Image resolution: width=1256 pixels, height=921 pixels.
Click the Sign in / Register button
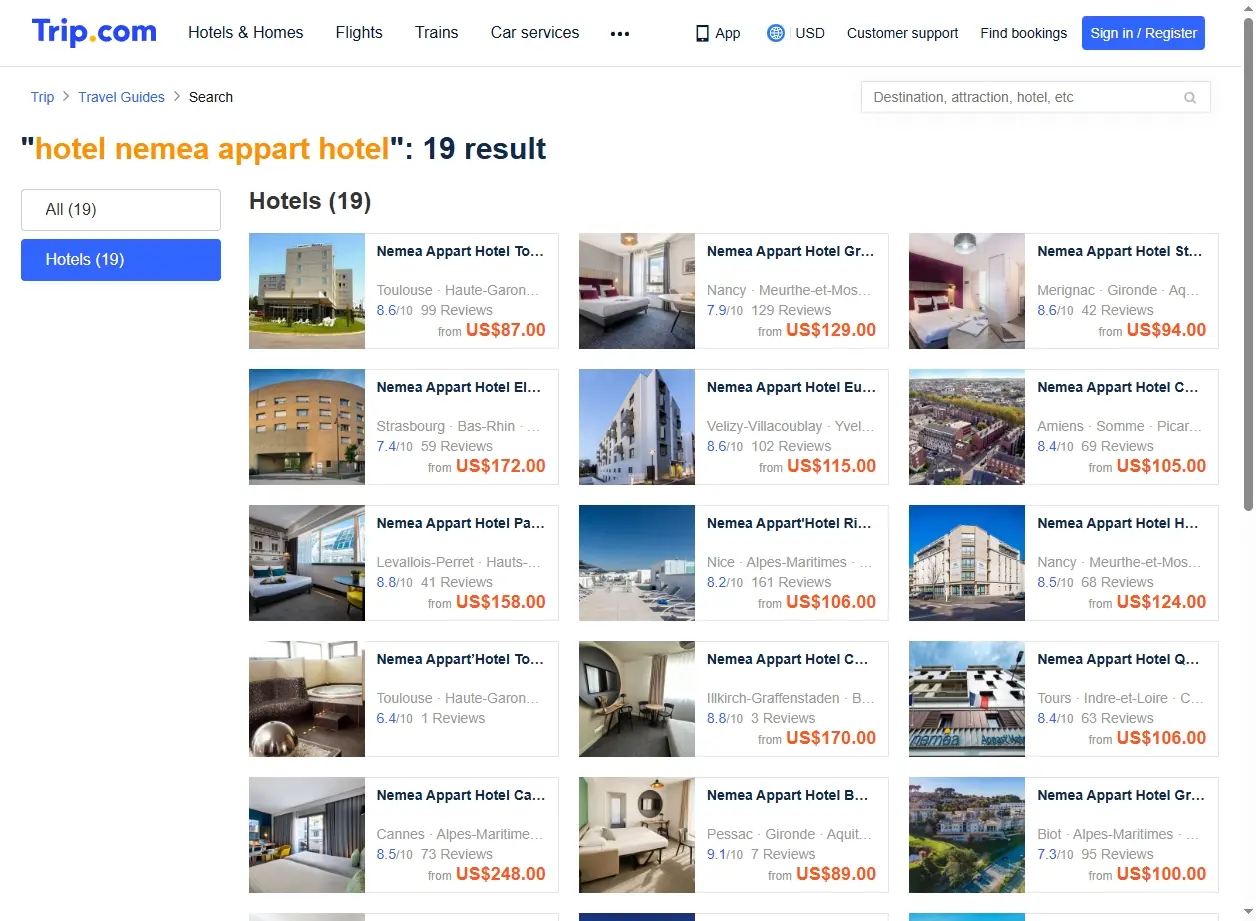pyautogui.click(x=1143, y=33)
